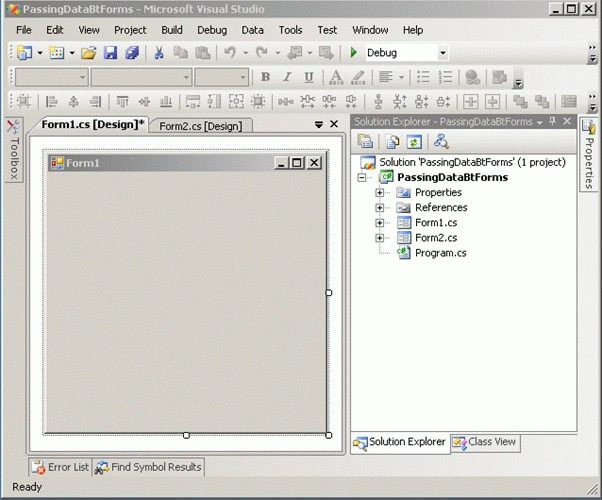Open the Add New Item dropdown arrow
Viewport: 602px width, 500px height.
coord(72,53)
